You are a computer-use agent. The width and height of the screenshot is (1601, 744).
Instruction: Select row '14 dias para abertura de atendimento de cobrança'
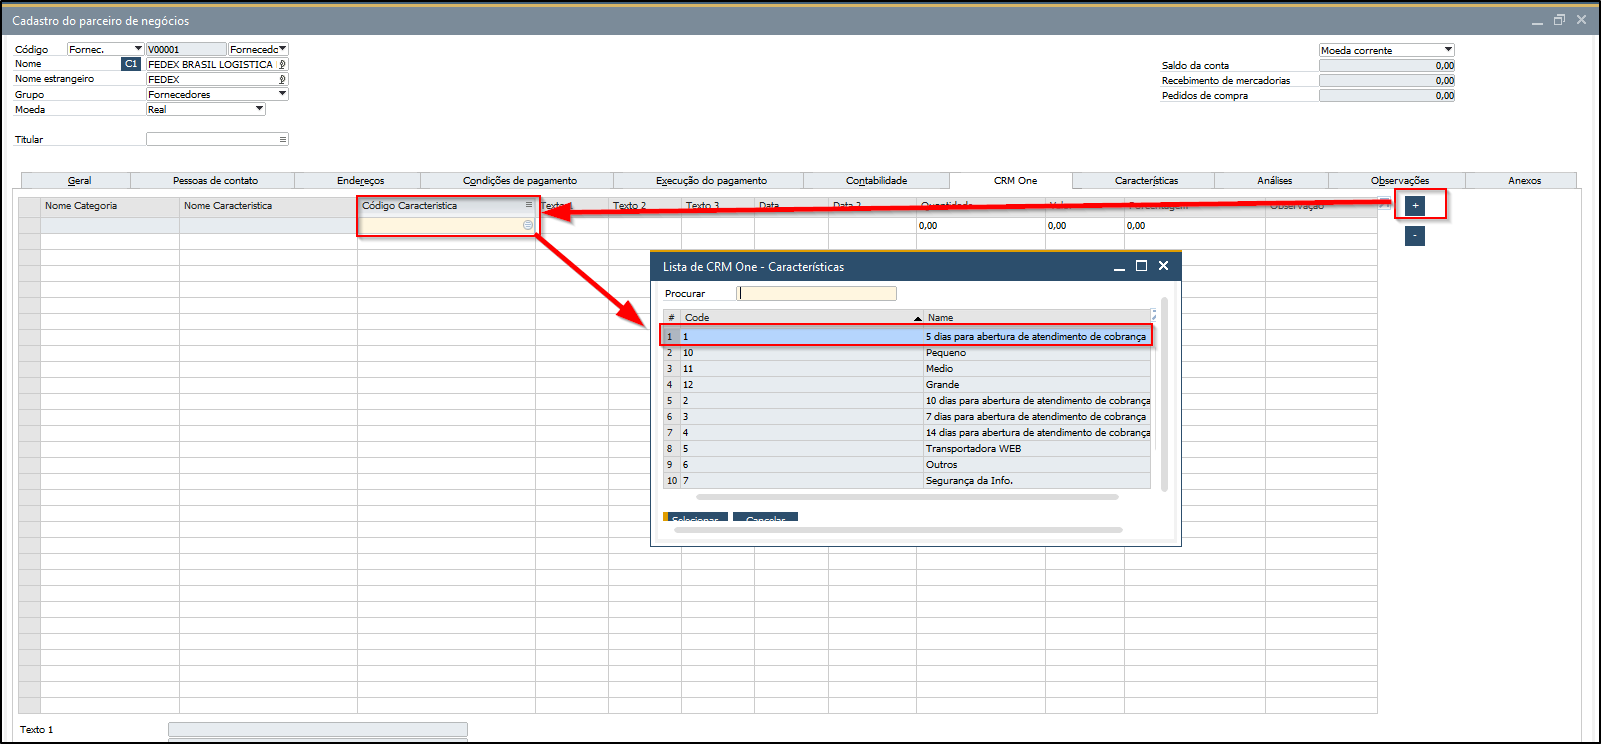907,432
